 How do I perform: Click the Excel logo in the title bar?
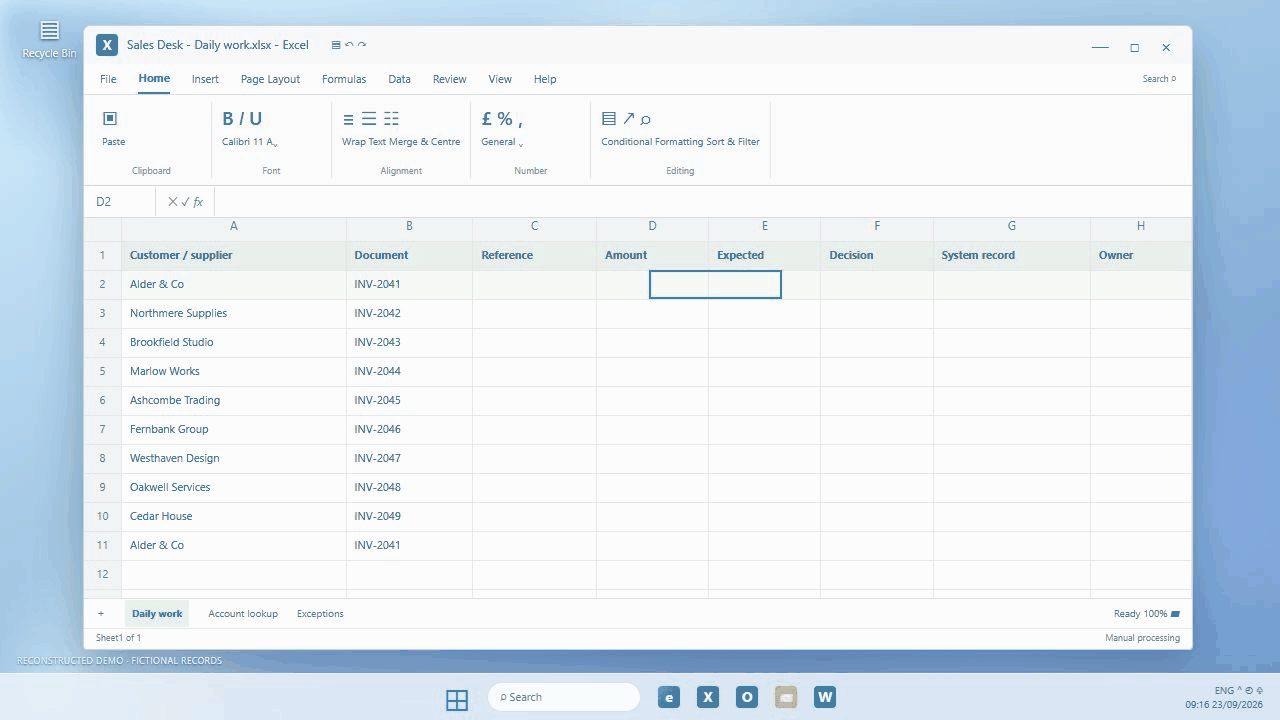107,45
